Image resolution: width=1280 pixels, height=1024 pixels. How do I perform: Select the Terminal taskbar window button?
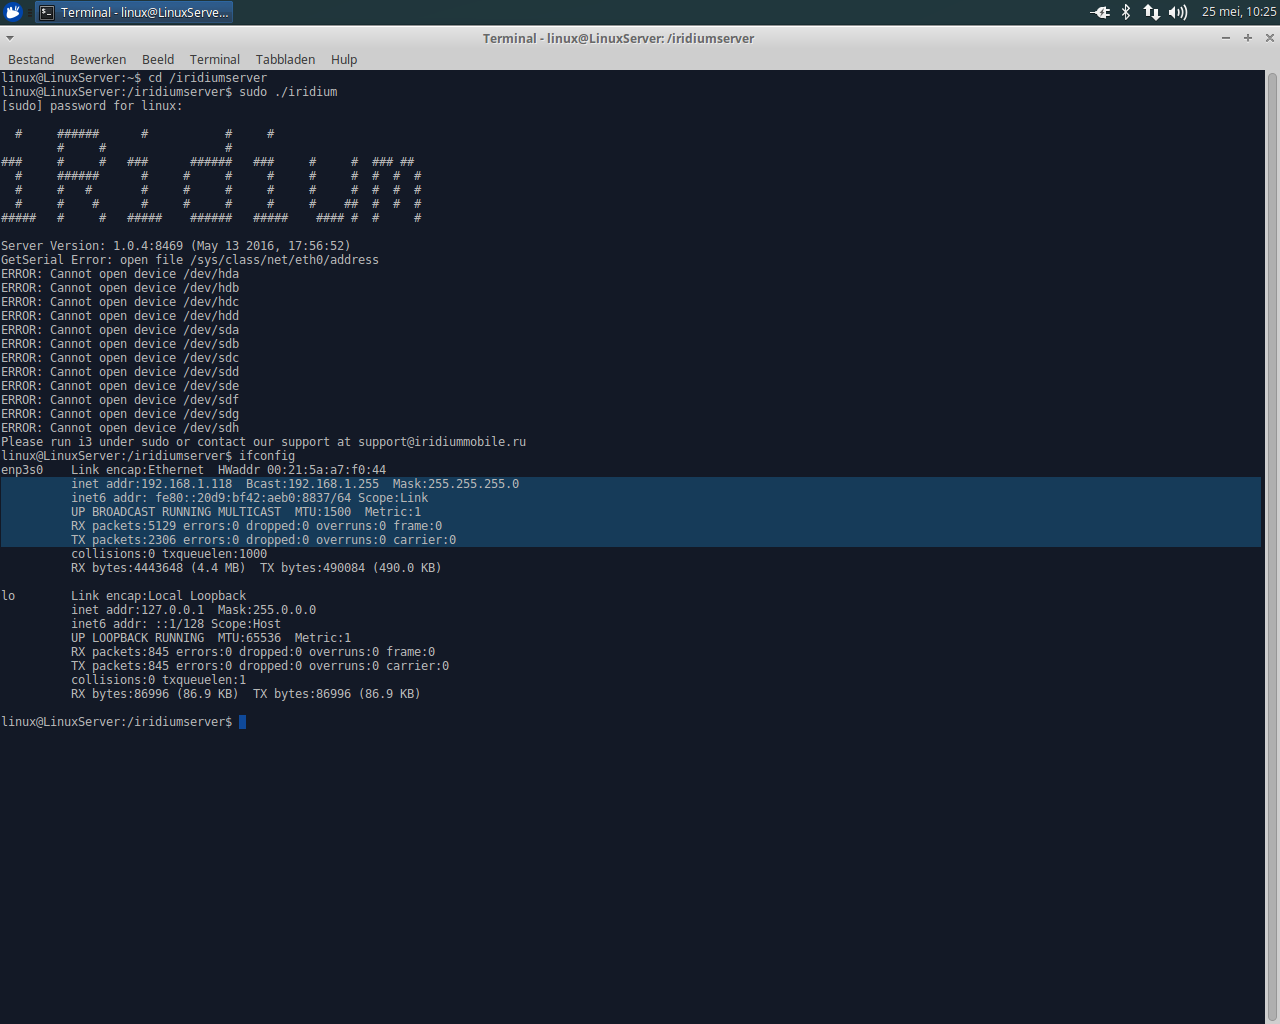pos(134,12)
